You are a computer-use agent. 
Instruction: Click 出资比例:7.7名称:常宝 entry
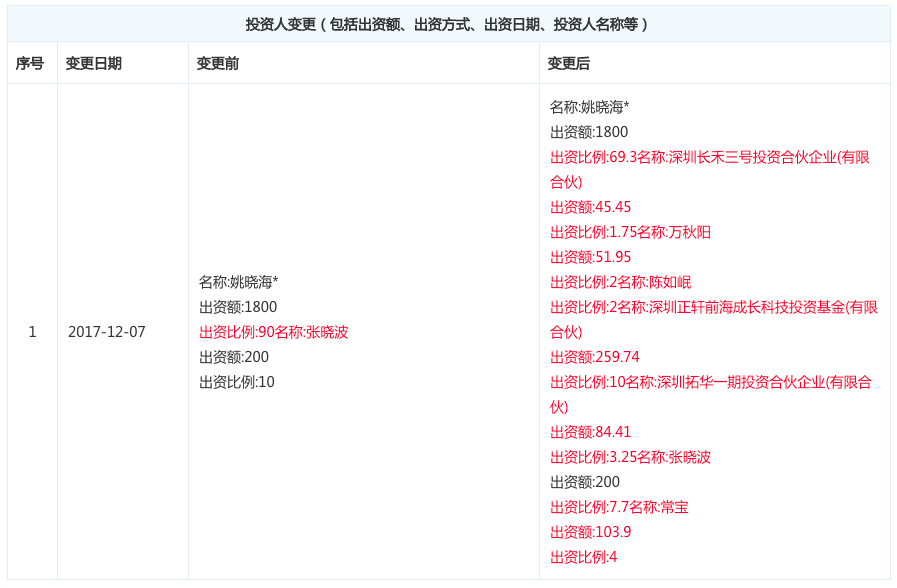click(x=619, y=507)
